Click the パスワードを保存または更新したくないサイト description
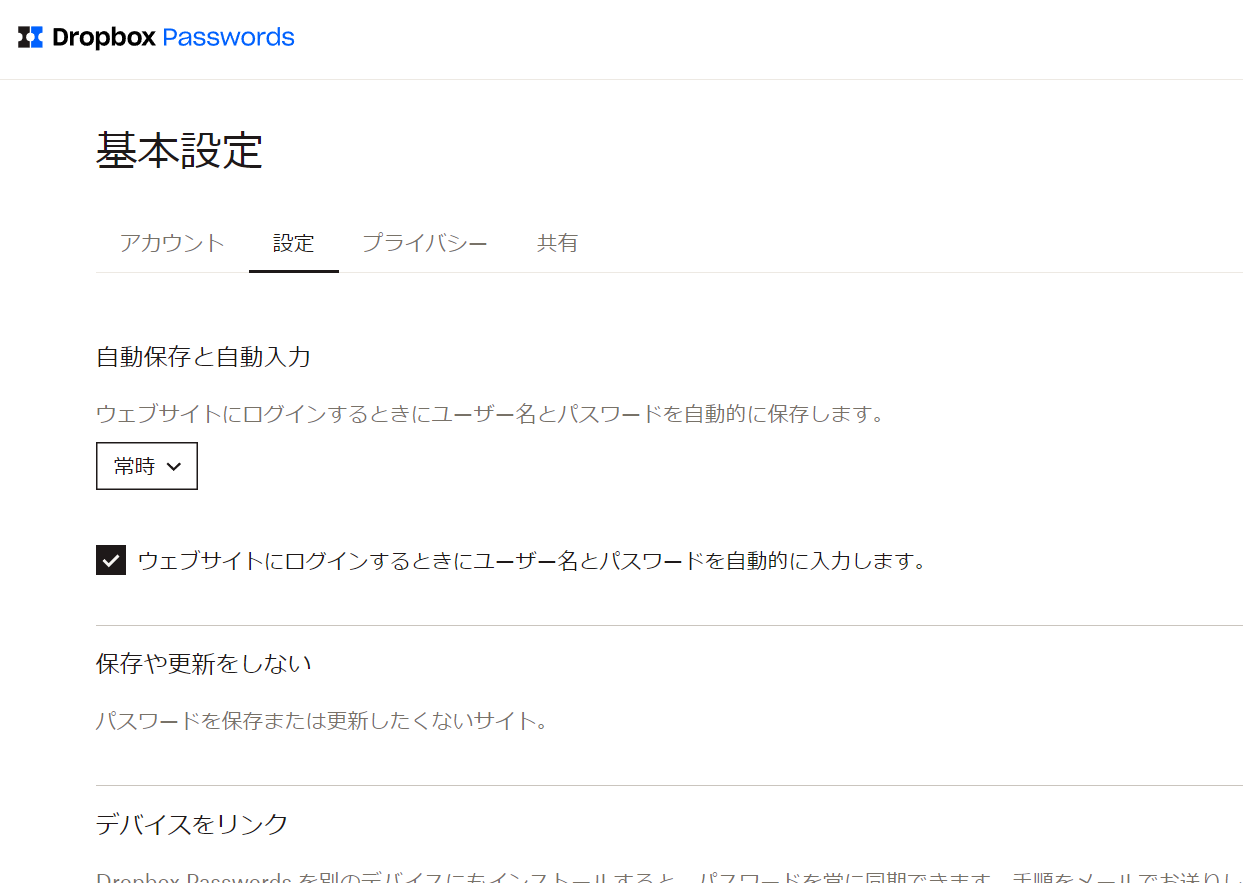 click(x=322, y=721)
